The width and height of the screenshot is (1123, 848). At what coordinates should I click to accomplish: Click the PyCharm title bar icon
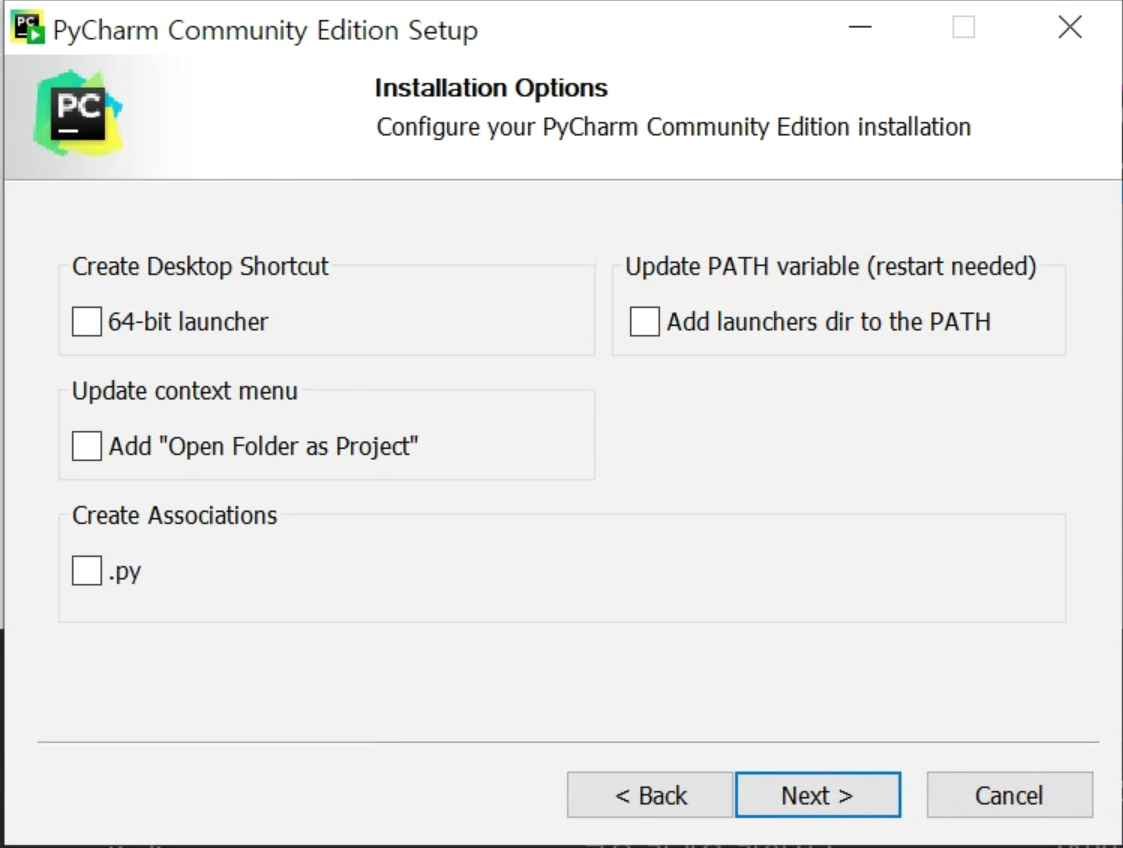tap(29, 29)
